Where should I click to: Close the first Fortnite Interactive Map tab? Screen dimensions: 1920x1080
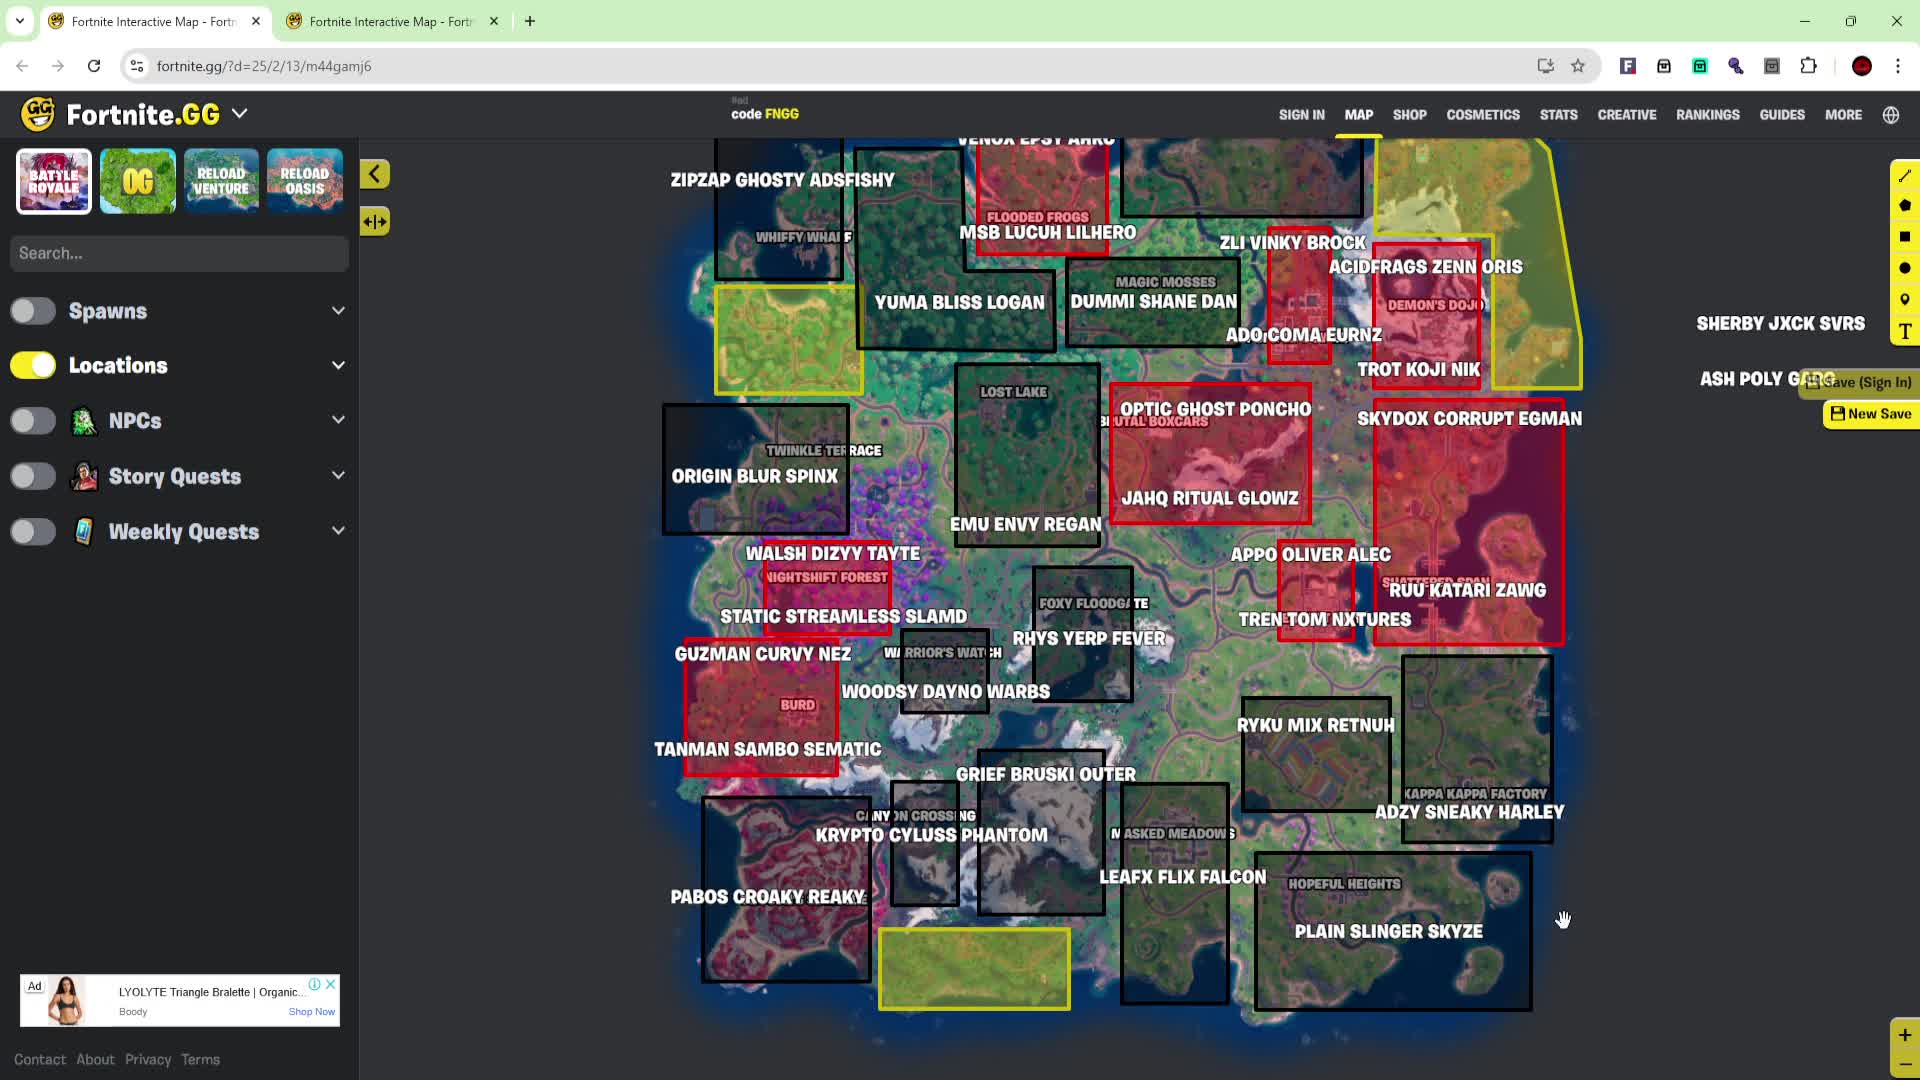[x=255, y=21]
